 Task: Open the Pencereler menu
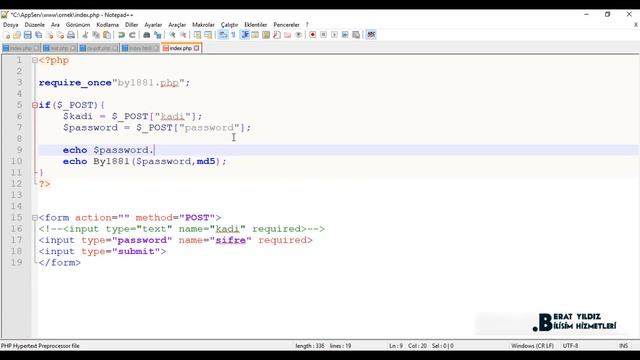pyautogui.click(x=287, y=25)
